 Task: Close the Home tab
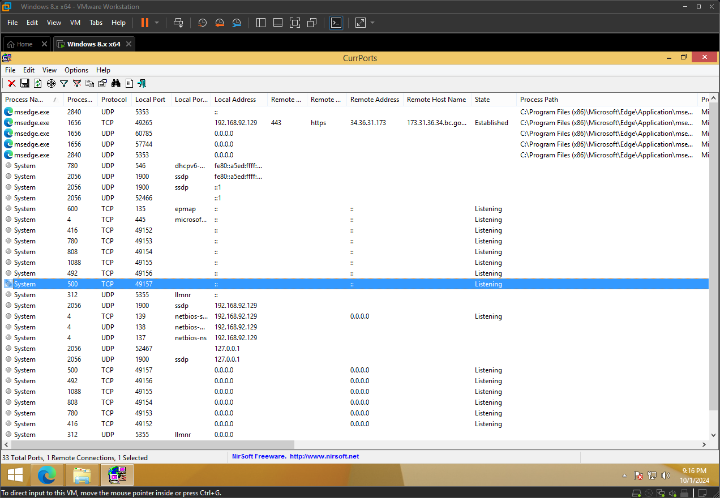click(x=44, y=44)
